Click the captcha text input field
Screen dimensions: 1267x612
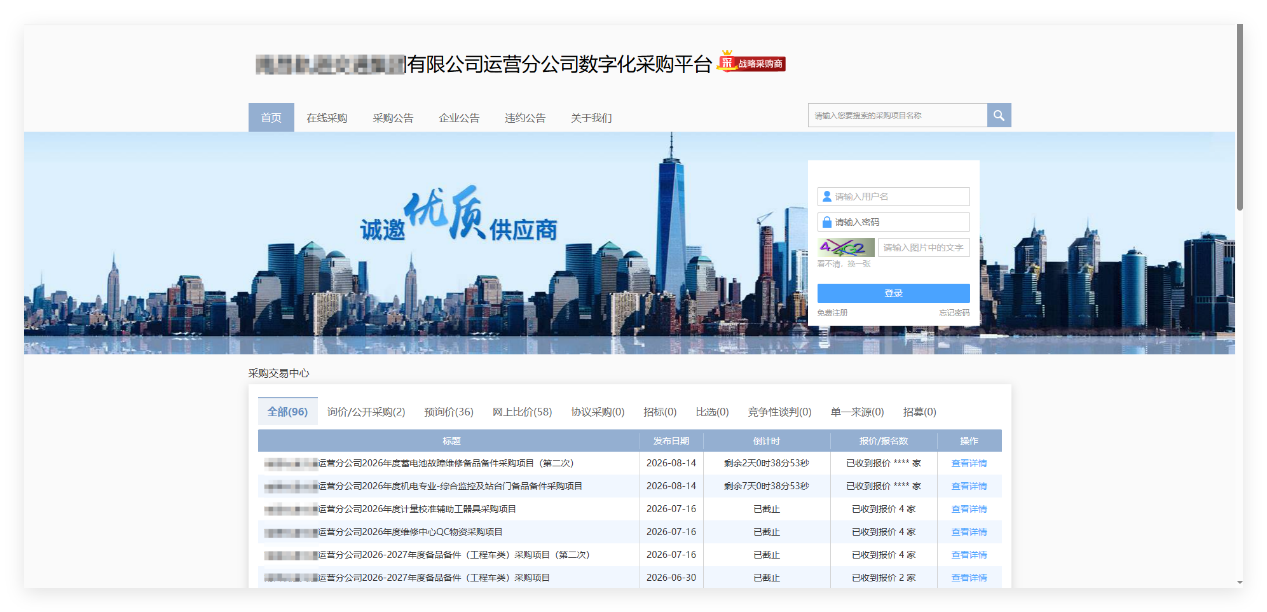pos(924,247)
